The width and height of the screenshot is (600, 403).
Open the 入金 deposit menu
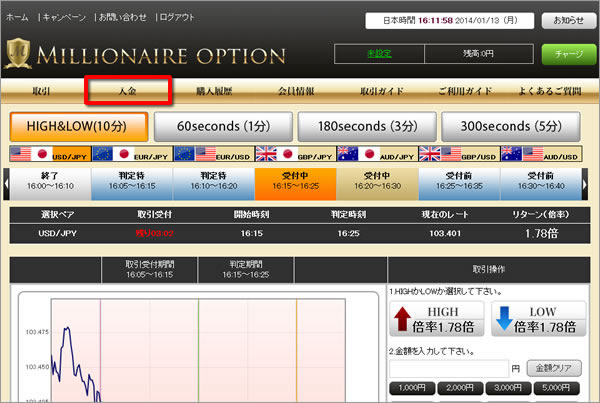click(x=128, y=91)
